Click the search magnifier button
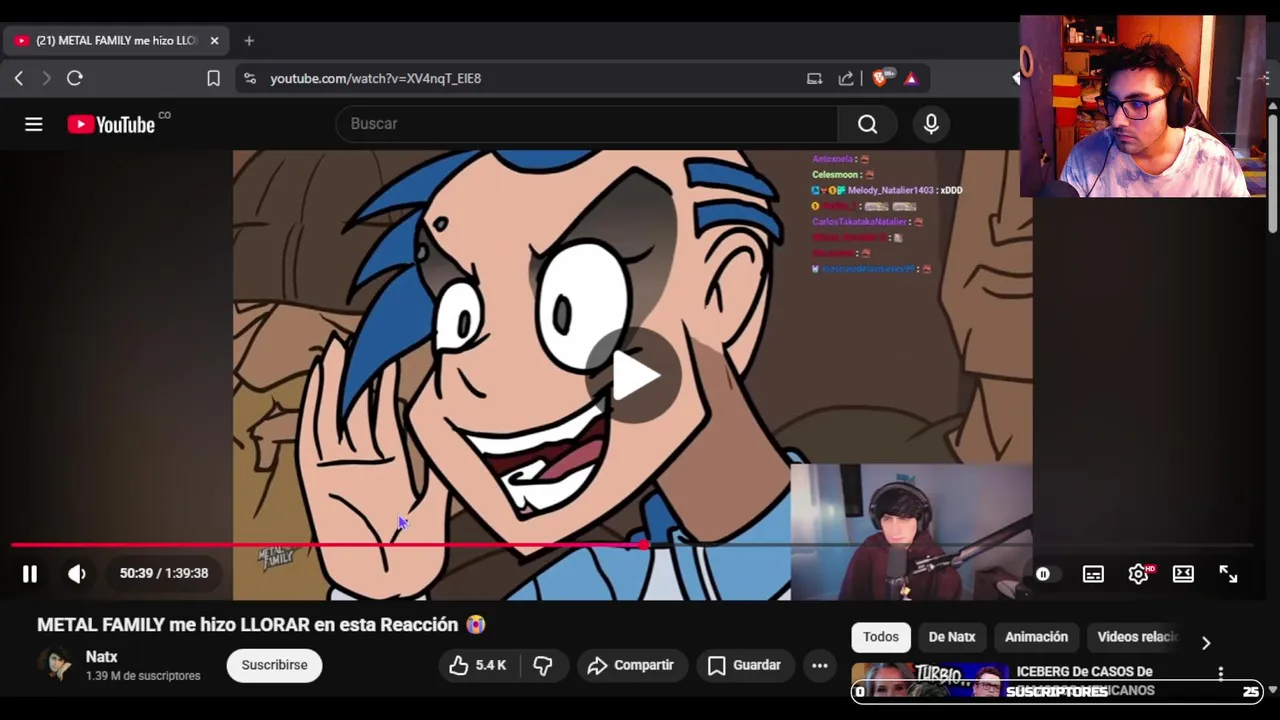 (x=867, y=124)
